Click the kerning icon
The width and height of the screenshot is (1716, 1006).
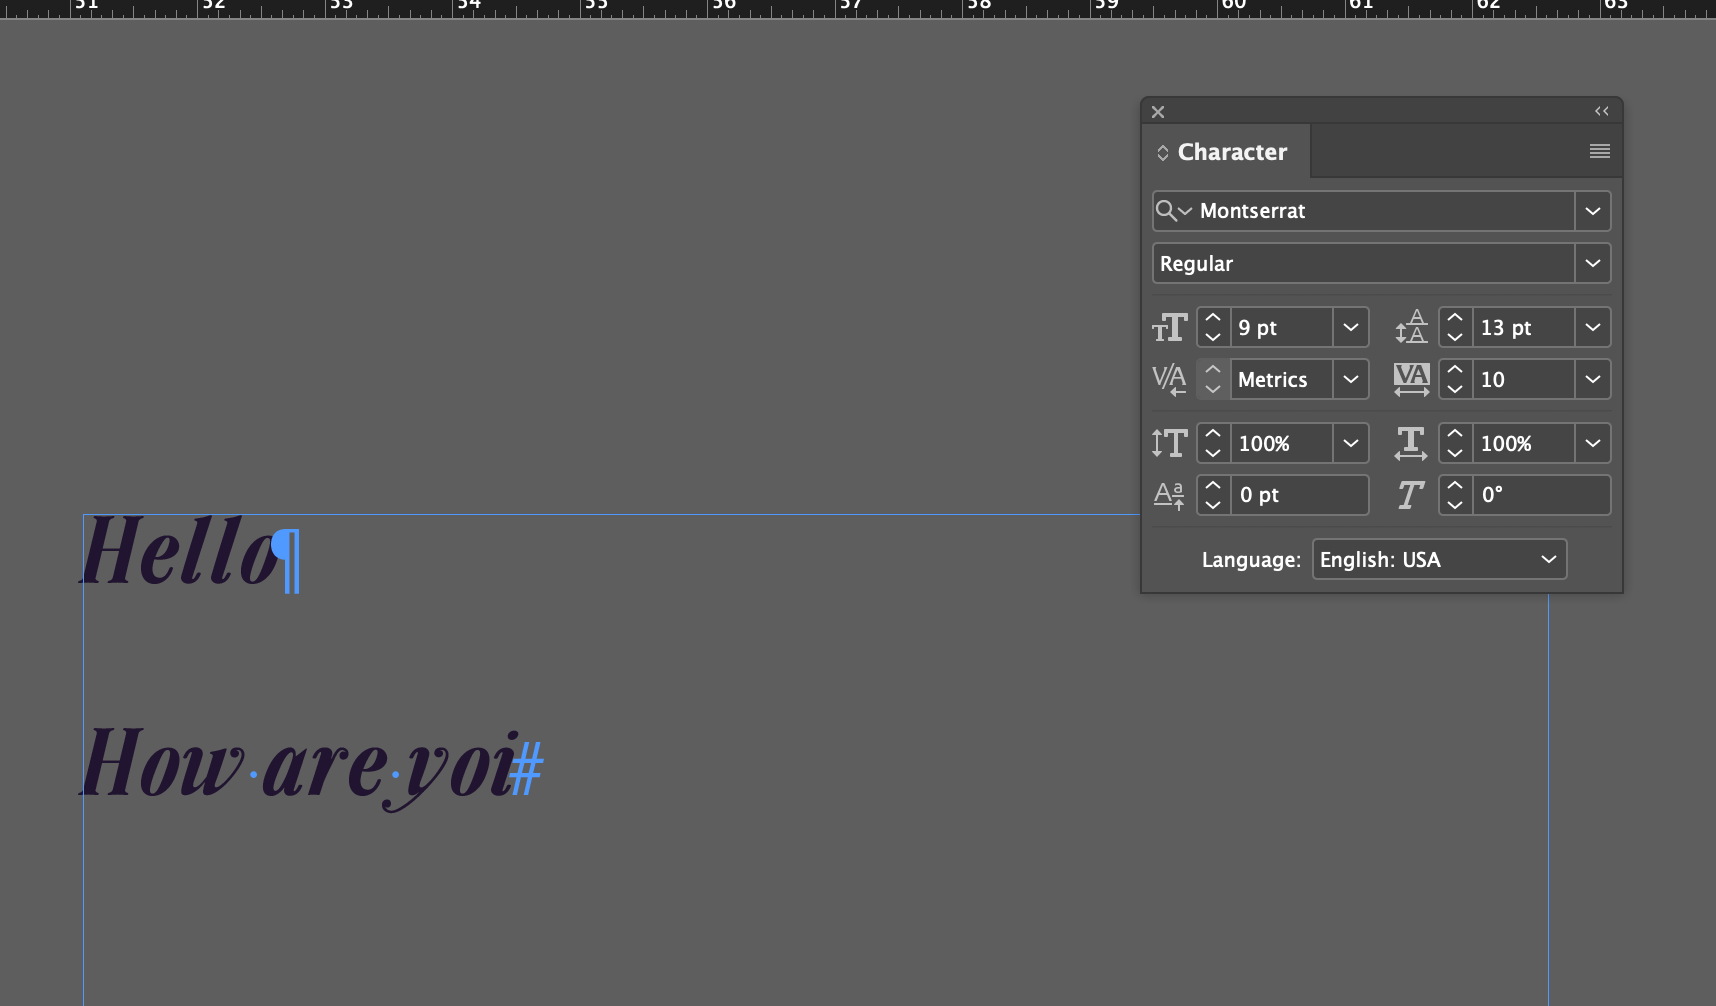(x=1169, y=380)
